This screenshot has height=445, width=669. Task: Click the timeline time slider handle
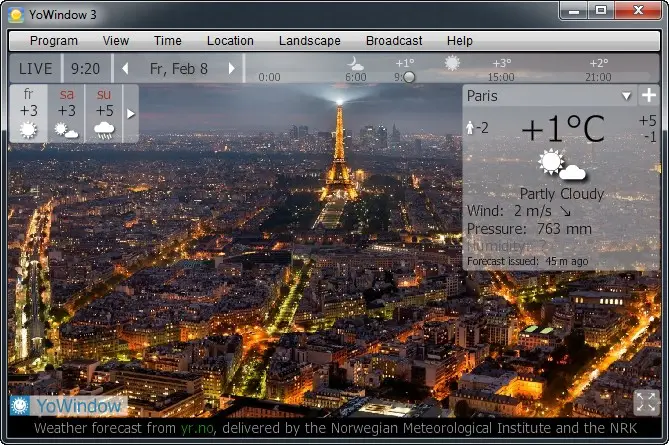pyautogui.click(x=409, y=77)
